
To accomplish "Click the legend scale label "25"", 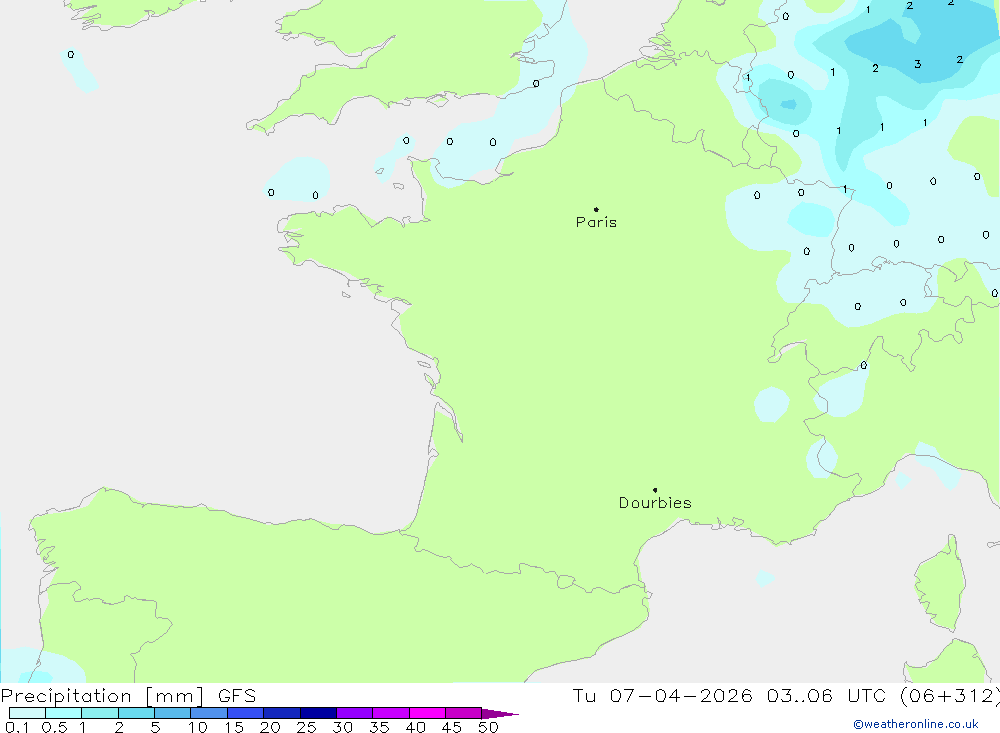I will [307, 727].
